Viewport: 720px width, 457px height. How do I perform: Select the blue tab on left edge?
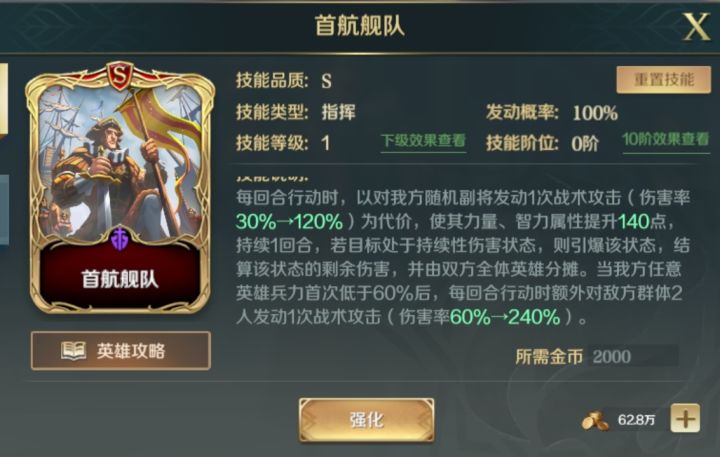[x=4, y=209]
